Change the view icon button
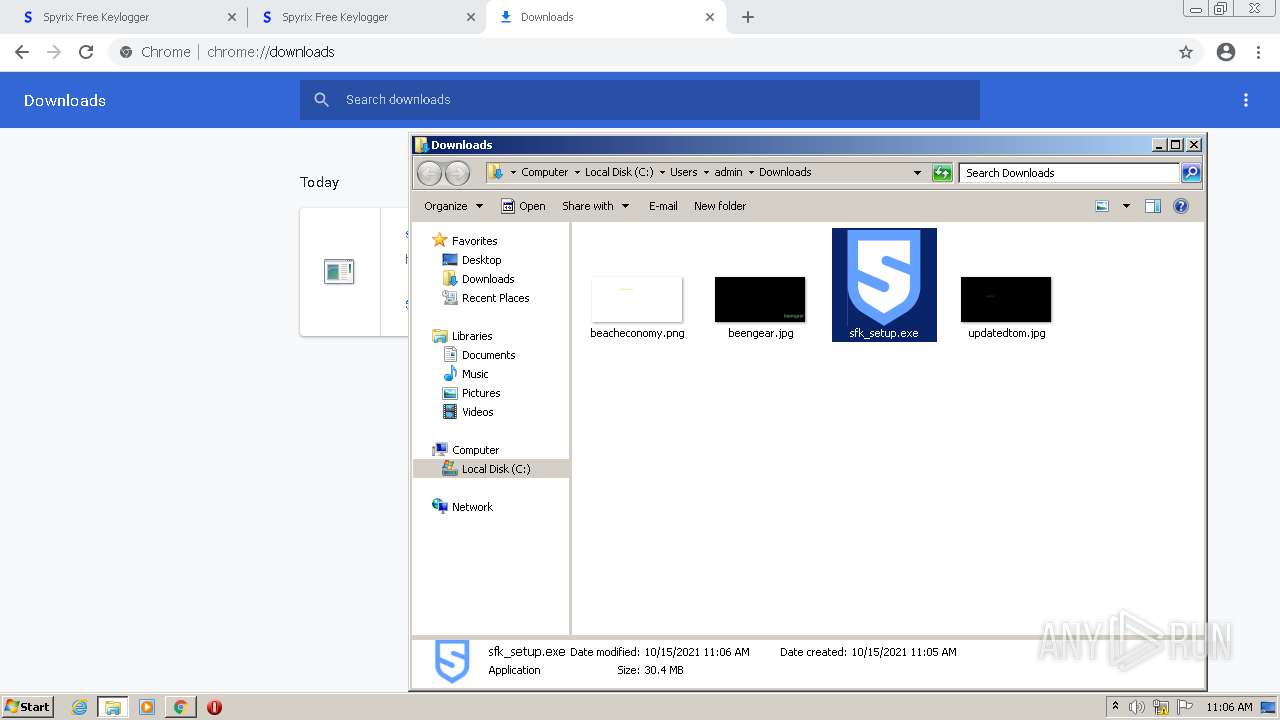This screenshot has width=1280, height=720. click(x=1102, y=206)
